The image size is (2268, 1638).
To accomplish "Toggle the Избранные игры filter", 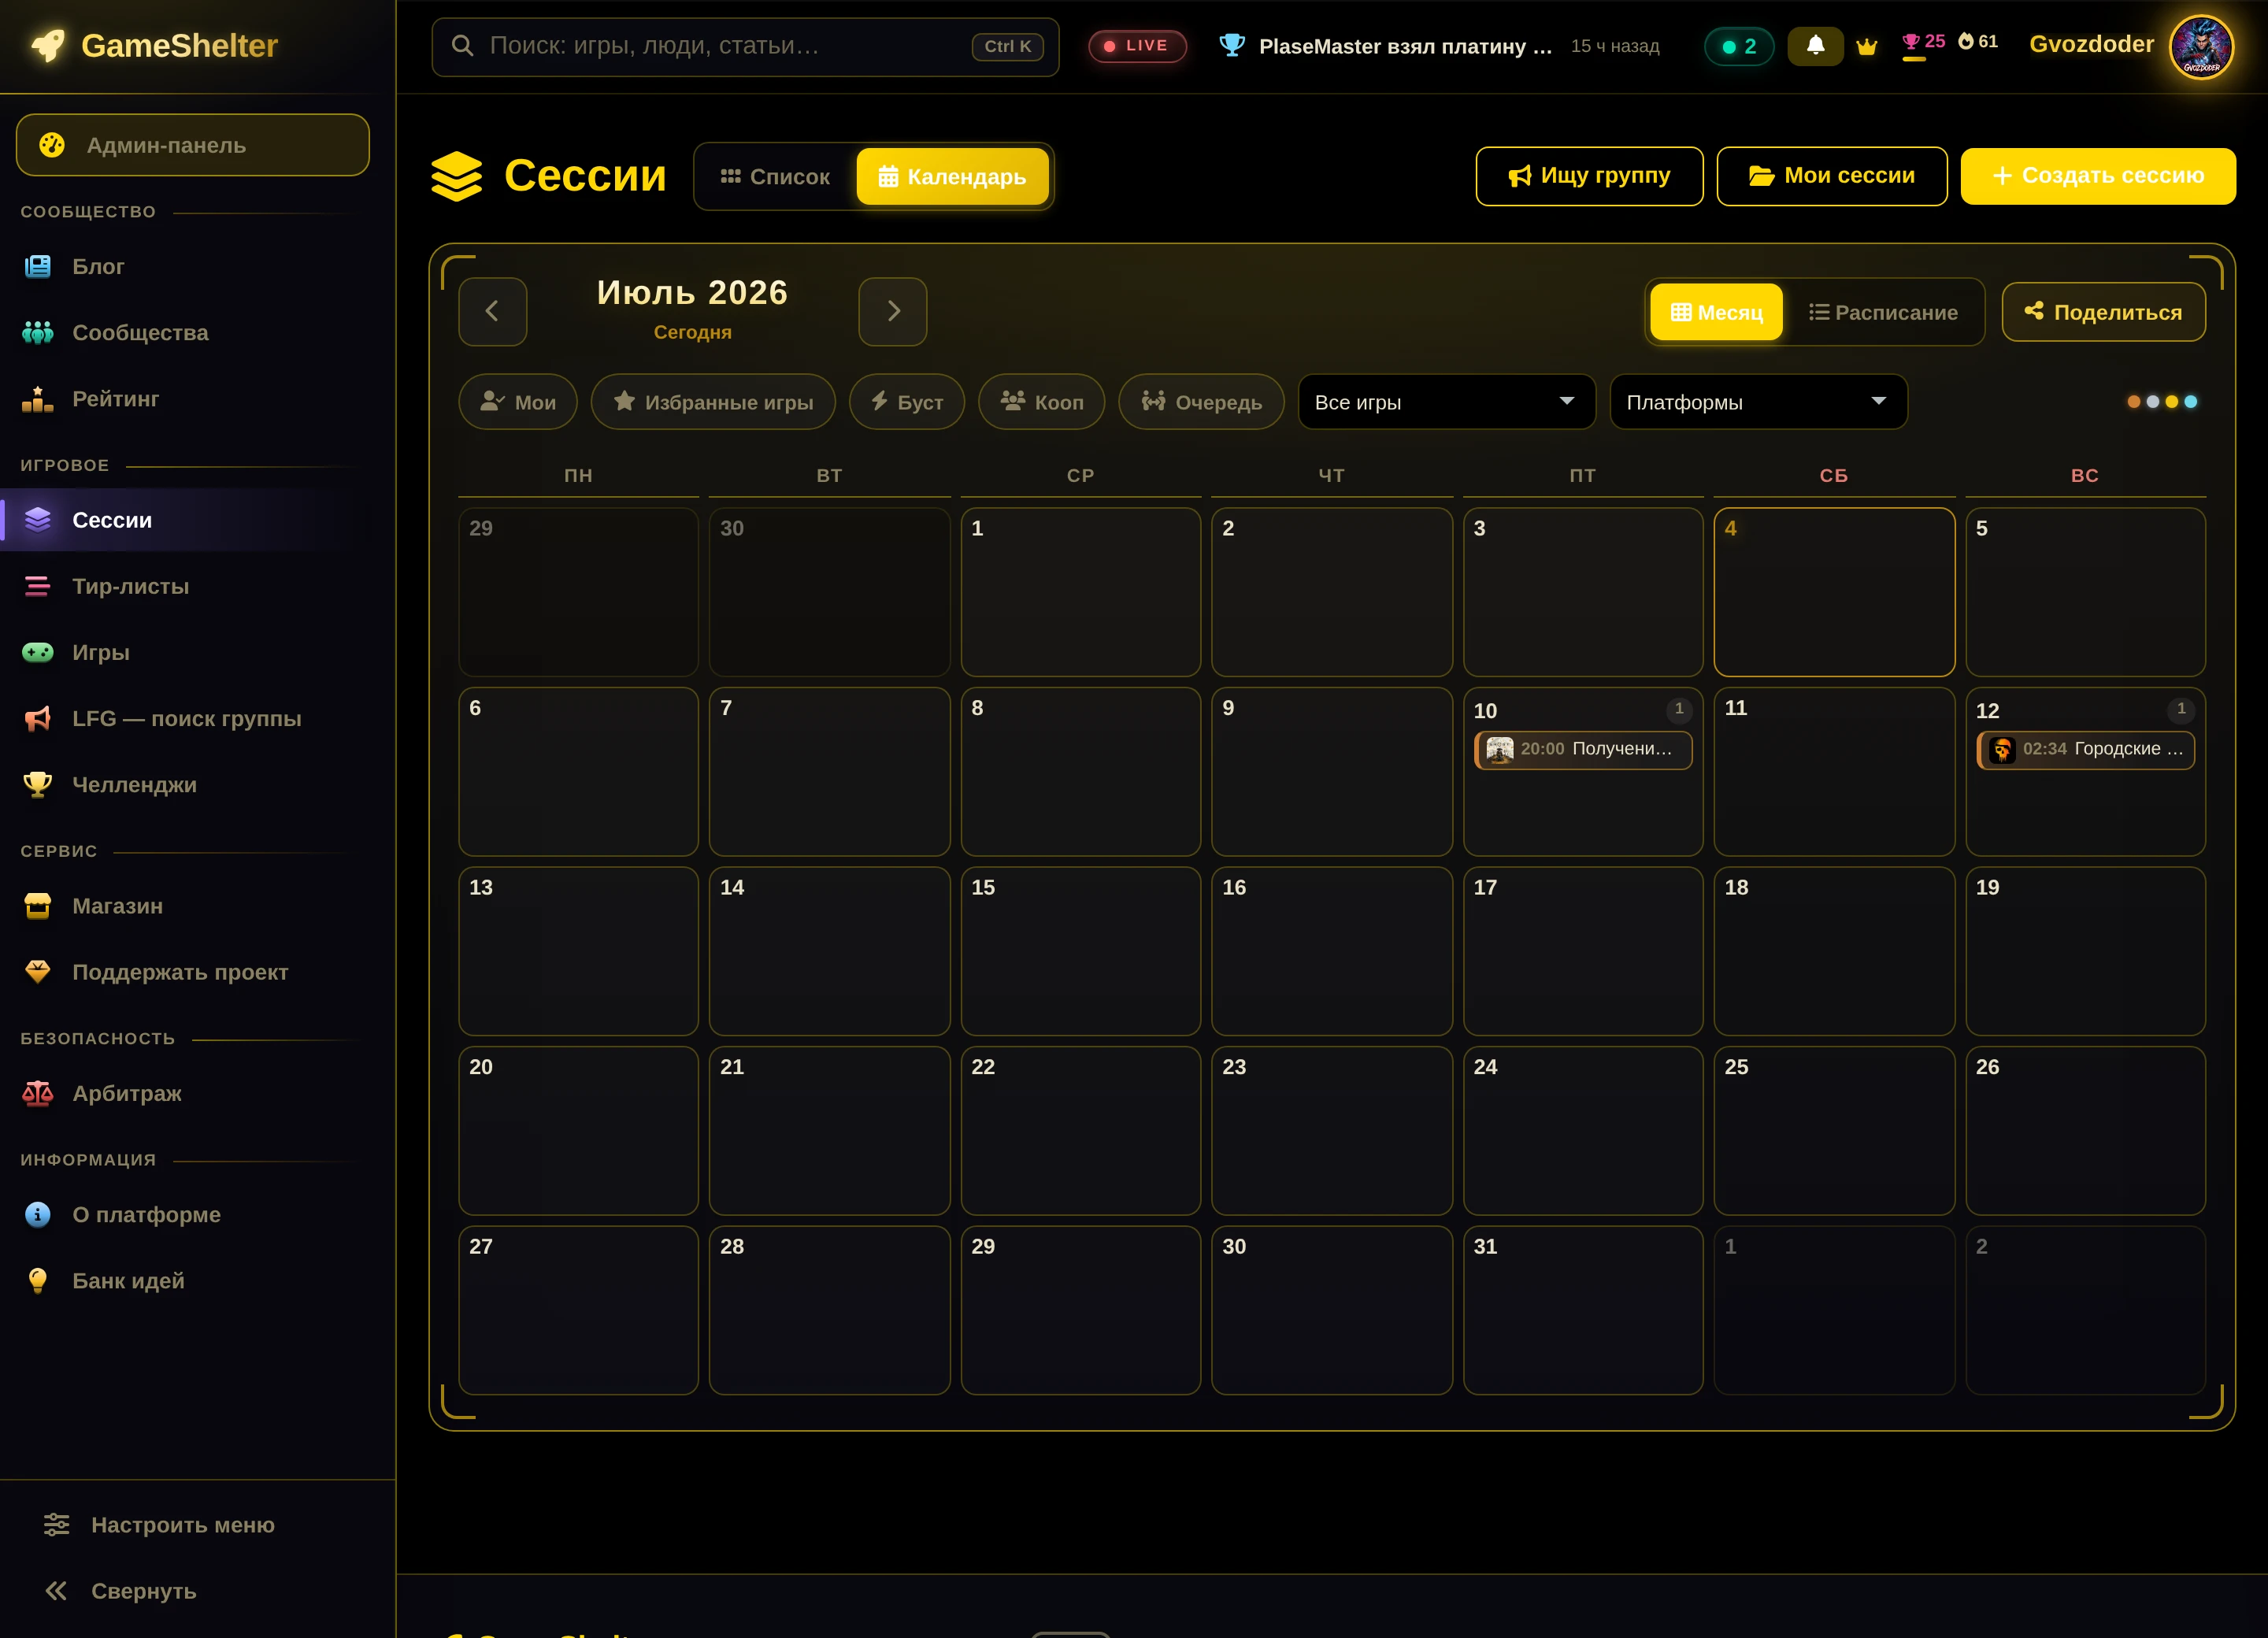I will [x=713, y=402].
